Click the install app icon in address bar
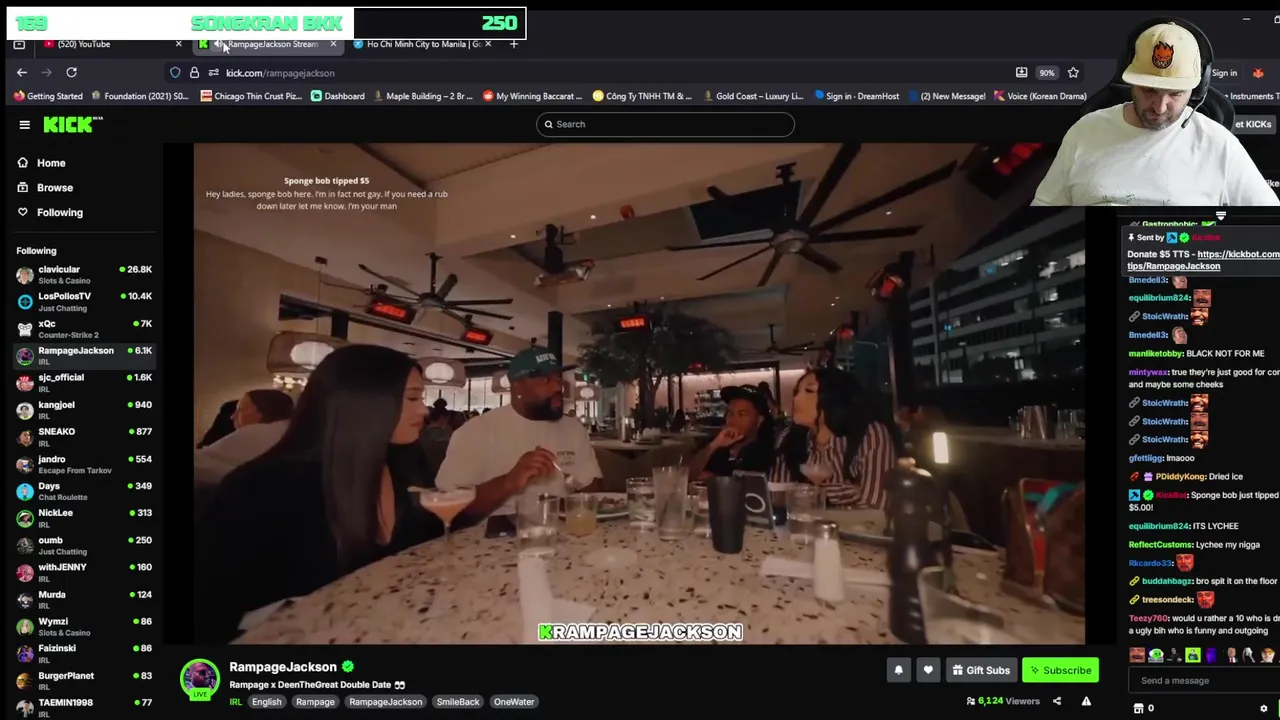Screen dimensions: 1280x720 1021,72
